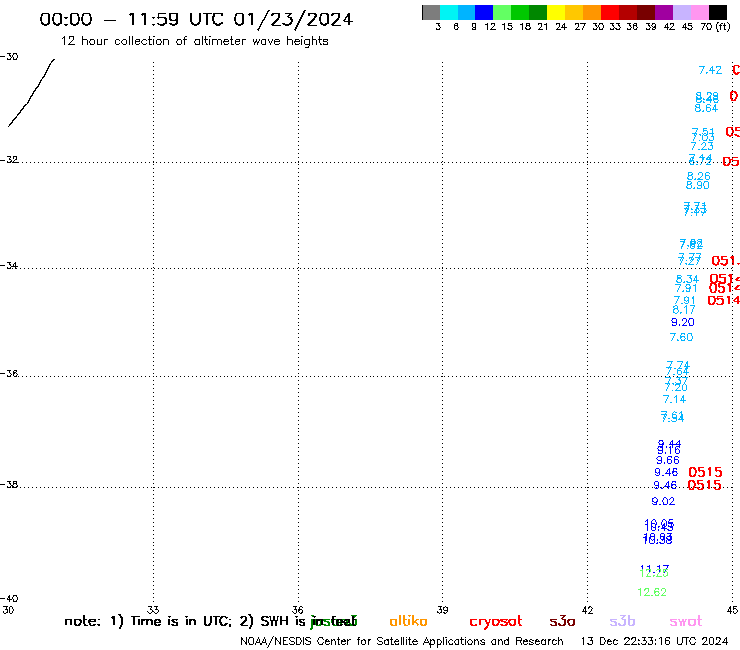Viewport: 740px width, 650px height.
Task: Select the s3b satellite label
Action: (x=622, y=621)
